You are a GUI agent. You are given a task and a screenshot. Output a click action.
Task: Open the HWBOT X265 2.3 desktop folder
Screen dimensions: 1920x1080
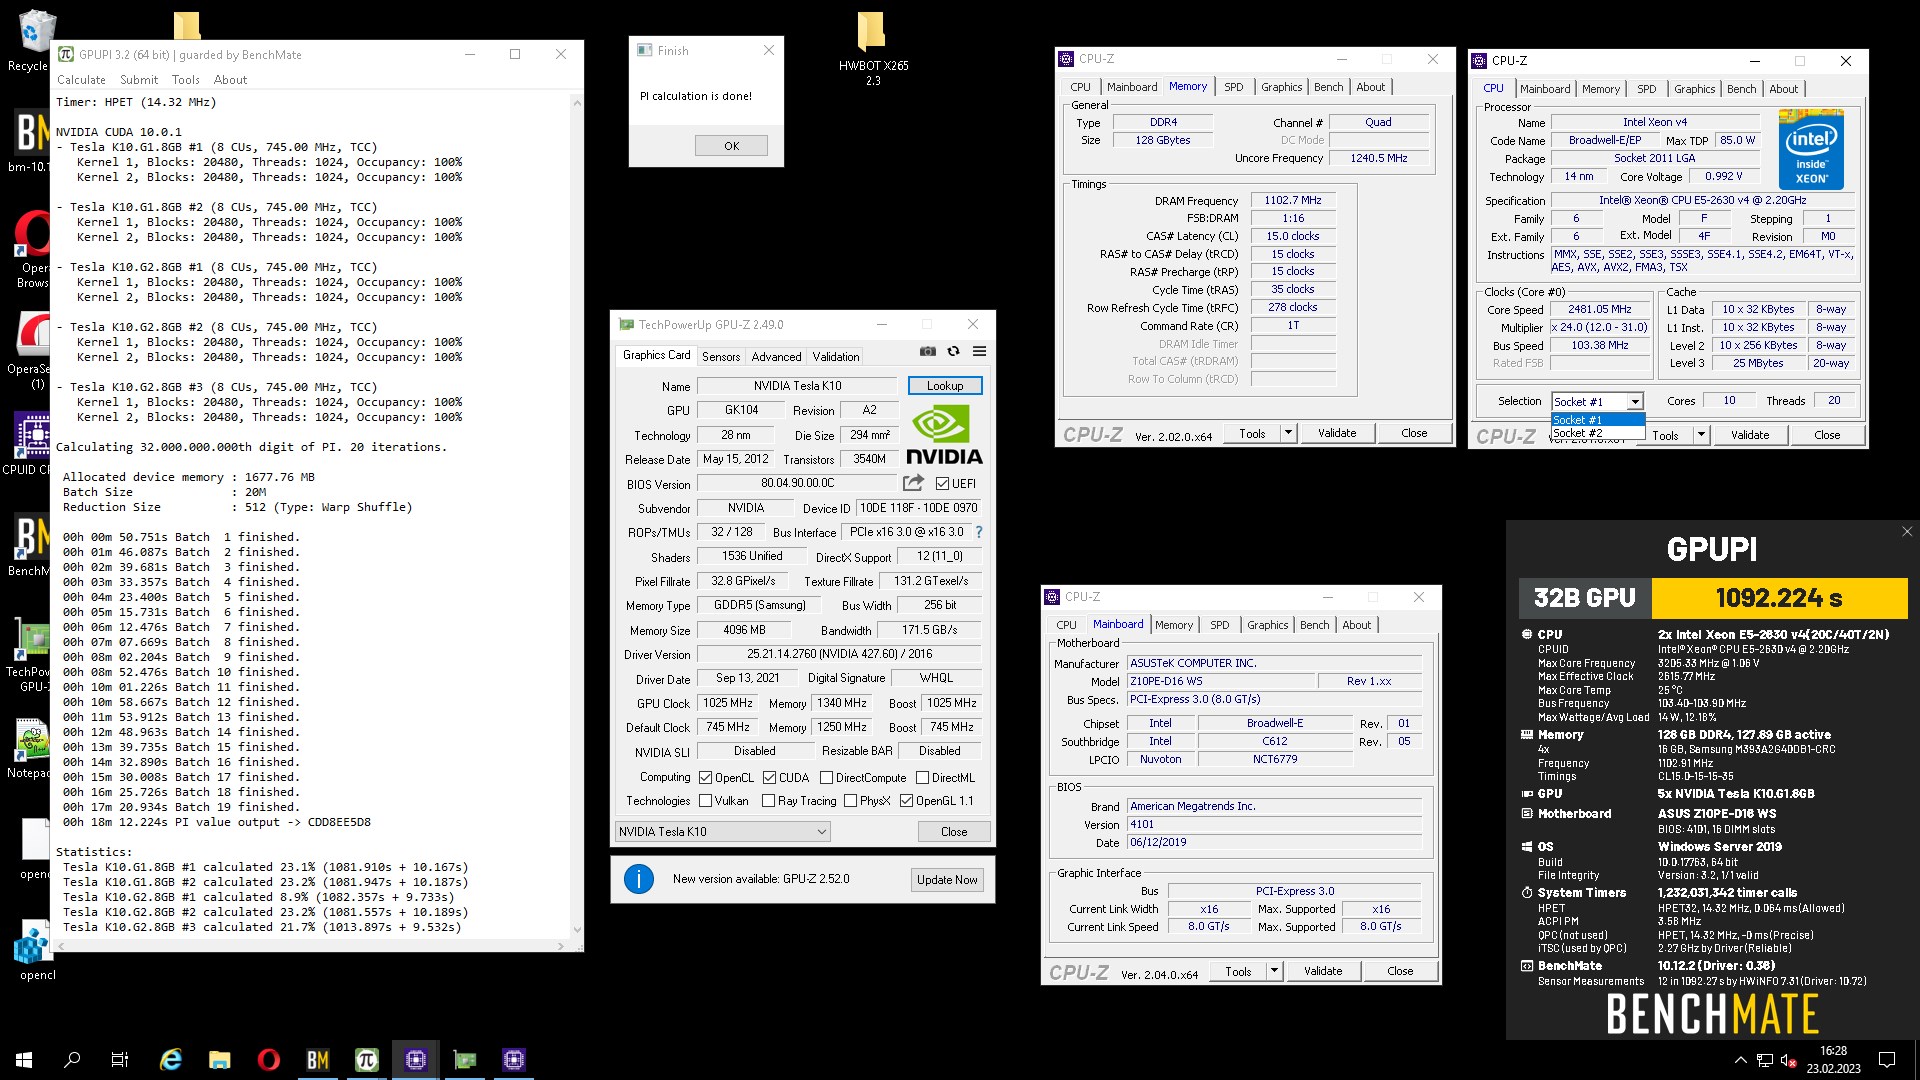(x=873, y=48)
